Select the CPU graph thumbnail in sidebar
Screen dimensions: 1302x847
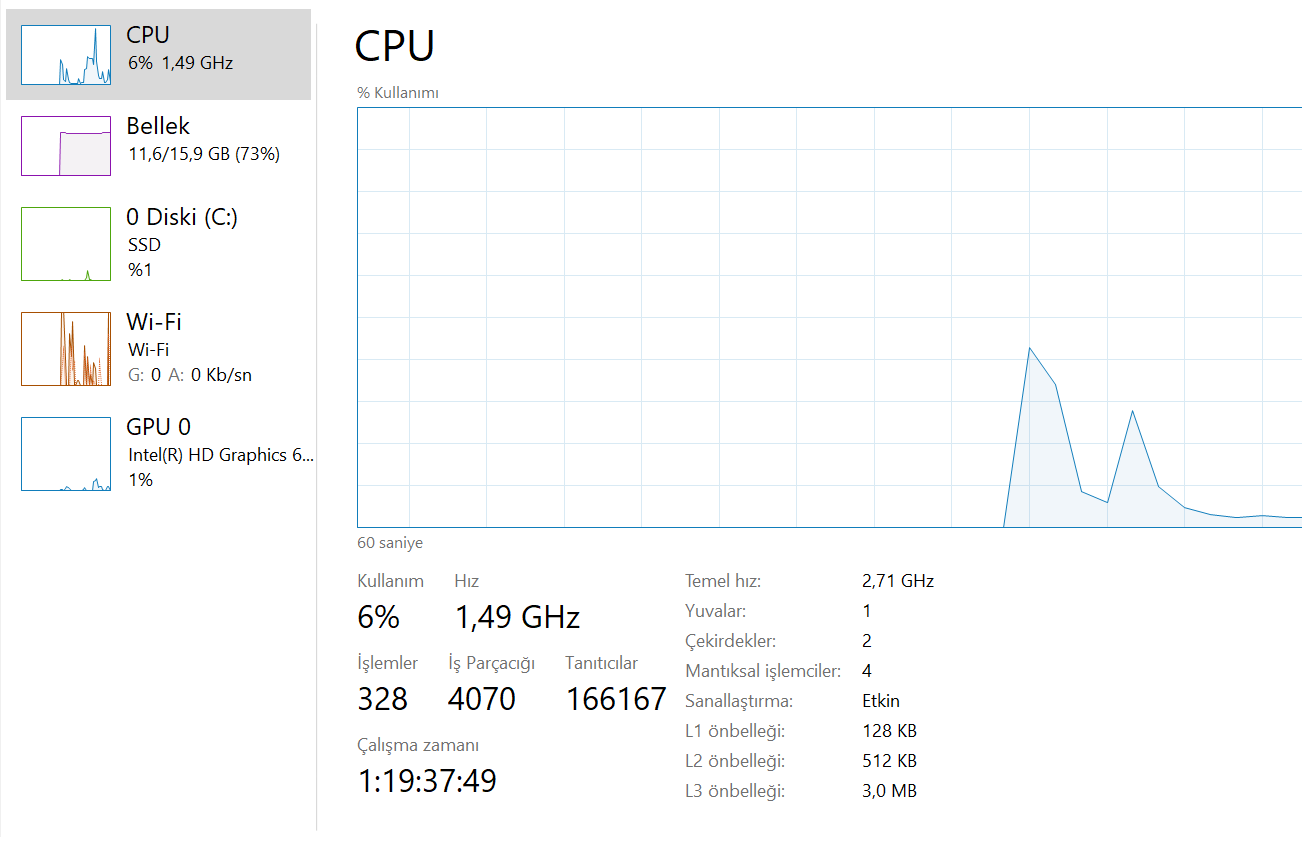65,52
